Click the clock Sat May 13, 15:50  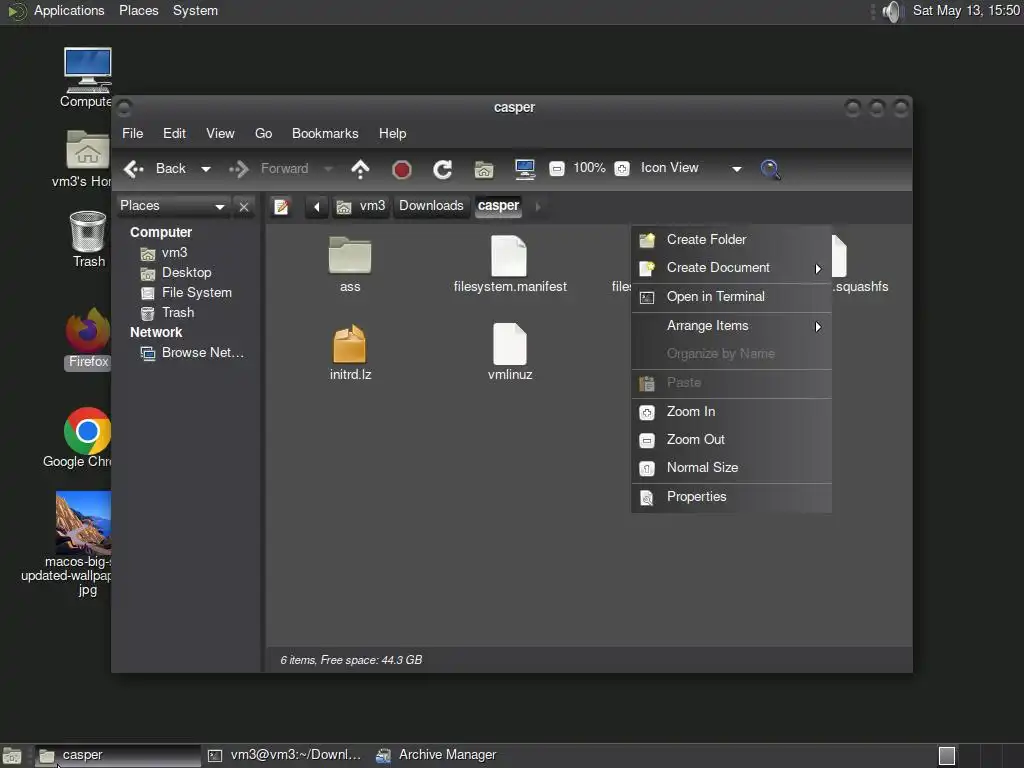point(965,11)
